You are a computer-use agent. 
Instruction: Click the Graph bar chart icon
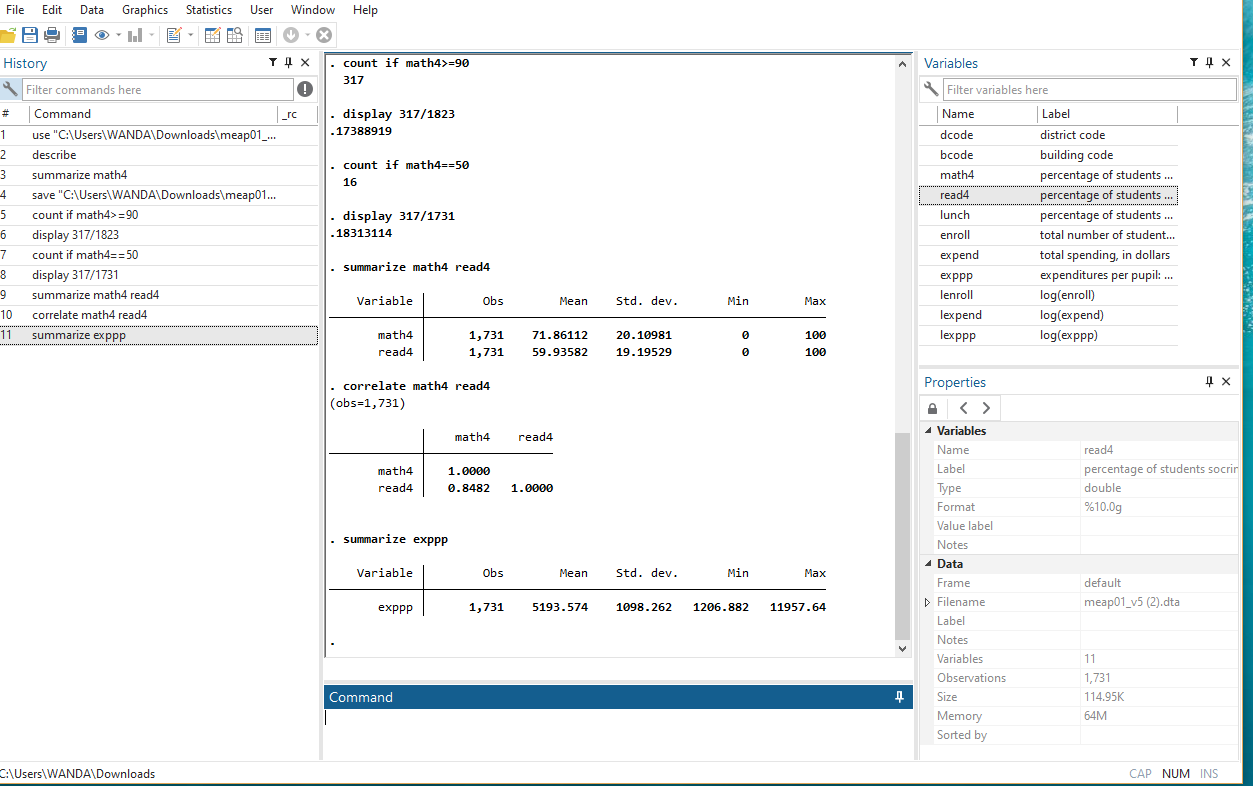pyautogui.click(x=135, y=35)
